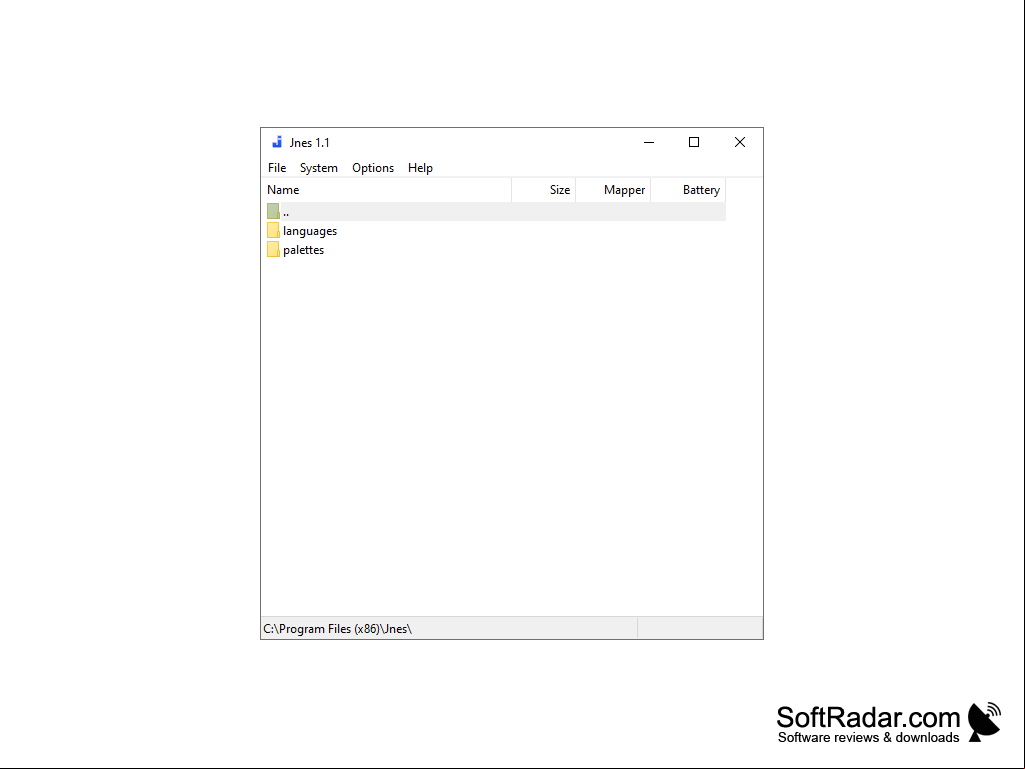Image resolution: width=1025 pixels, height=769 pixels.
Task: Sort list by the Battery column header
Action: tap(688, 190)
